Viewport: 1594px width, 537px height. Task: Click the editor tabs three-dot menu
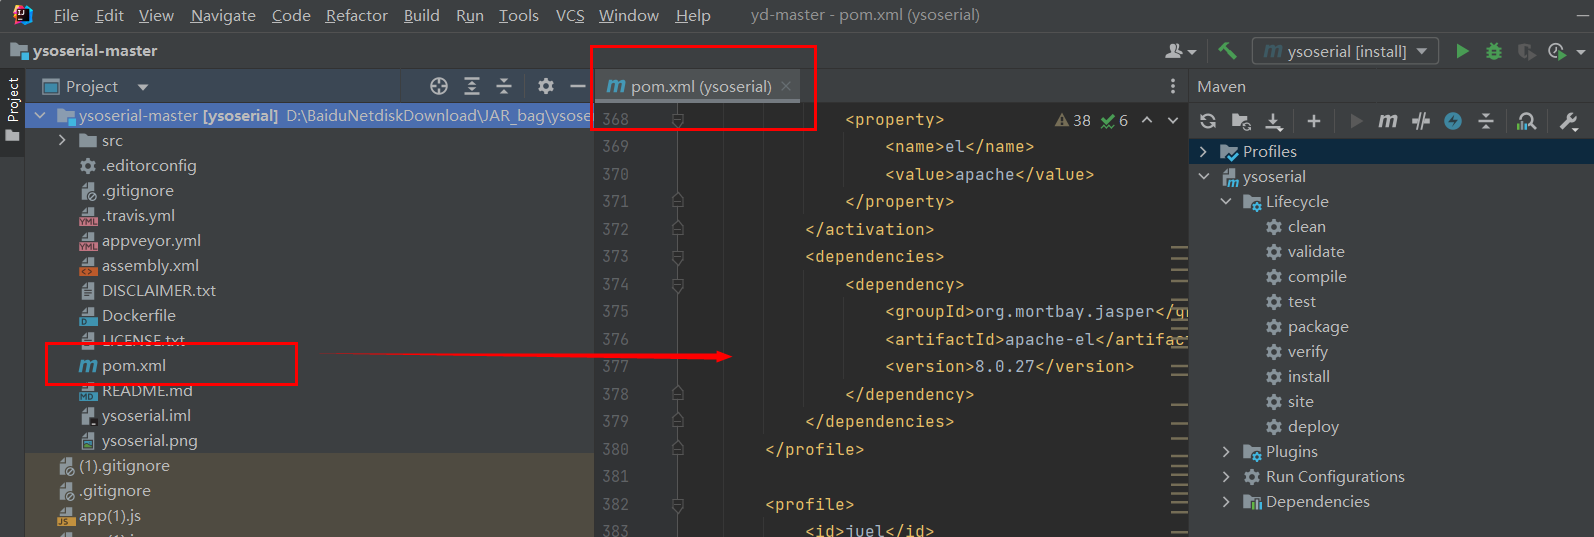pyautogui.click(x=1173, y=86)
